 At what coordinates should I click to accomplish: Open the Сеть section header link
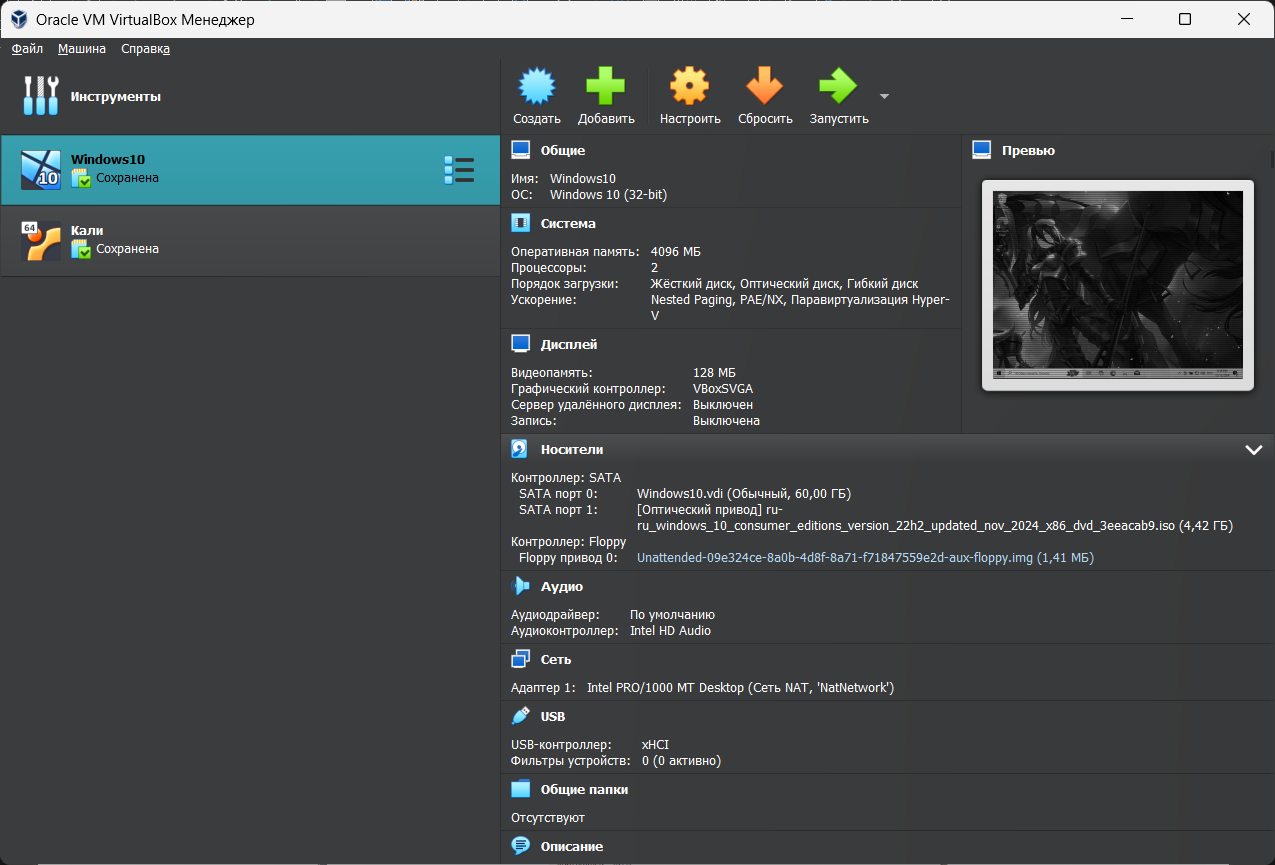[556, 659]
